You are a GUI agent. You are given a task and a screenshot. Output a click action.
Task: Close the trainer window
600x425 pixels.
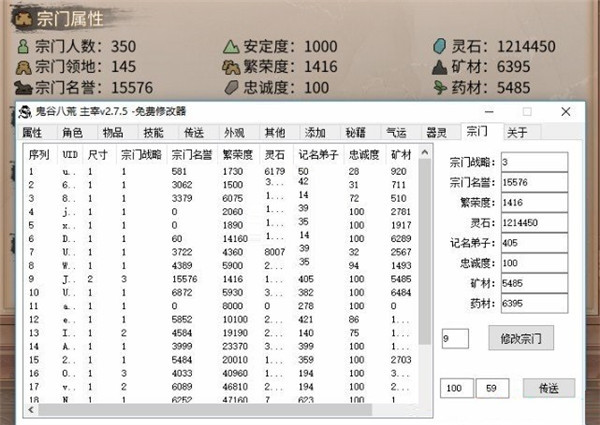tap(566, 112)
